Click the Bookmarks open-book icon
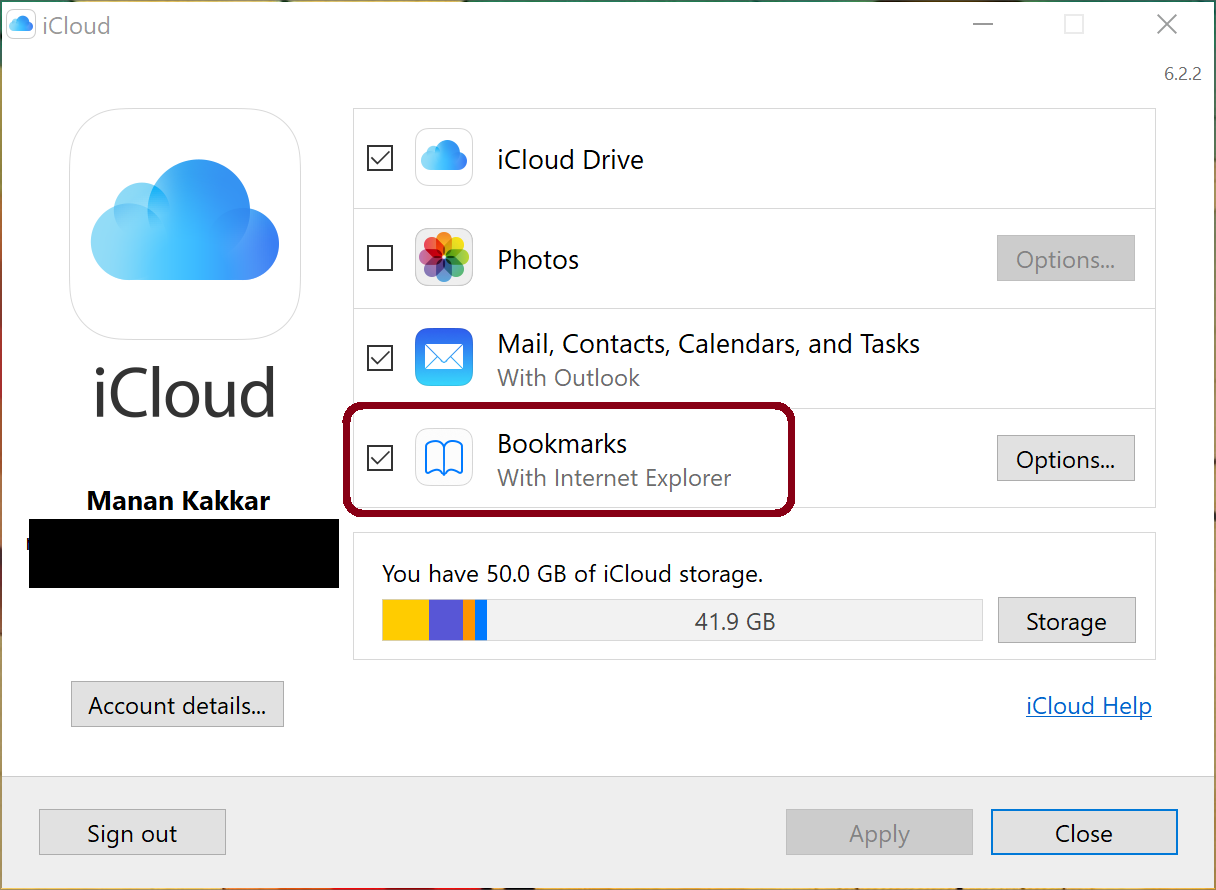The image size is (1216, 890). pos(443,458)
